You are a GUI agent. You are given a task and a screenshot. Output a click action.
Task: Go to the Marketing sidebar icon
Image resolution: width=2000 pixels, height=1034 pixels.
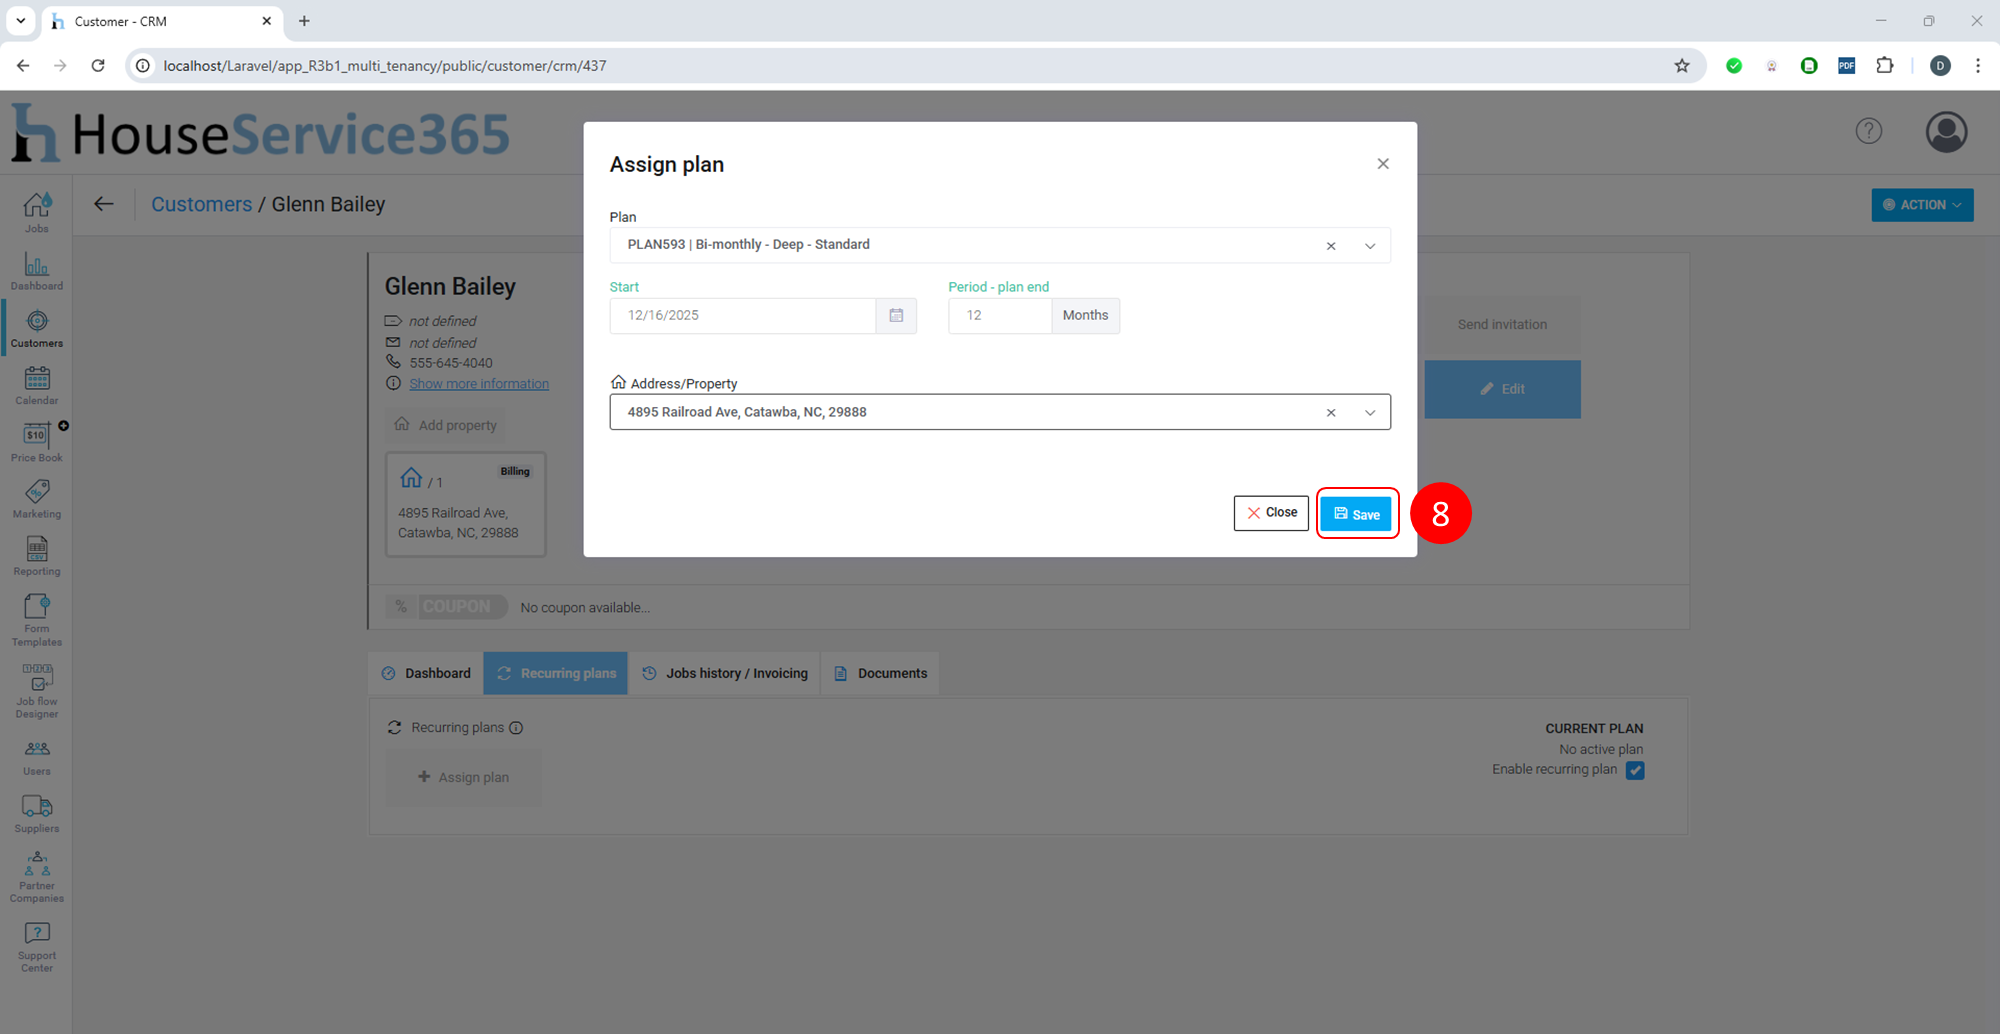tap(37, 498)
